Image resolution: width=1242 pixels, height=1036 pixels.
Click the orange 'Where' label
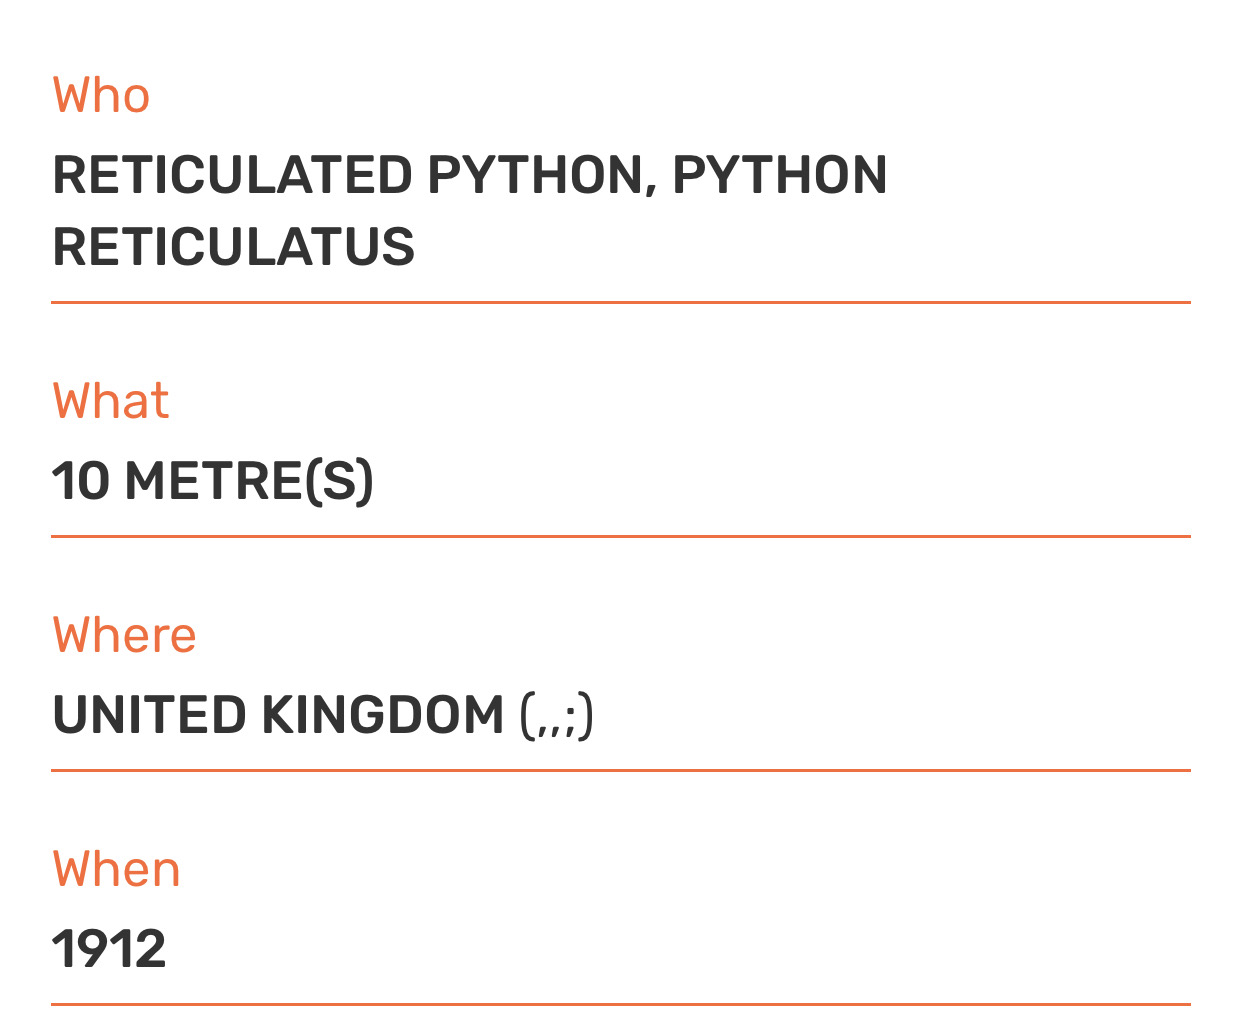coord(124,635)
